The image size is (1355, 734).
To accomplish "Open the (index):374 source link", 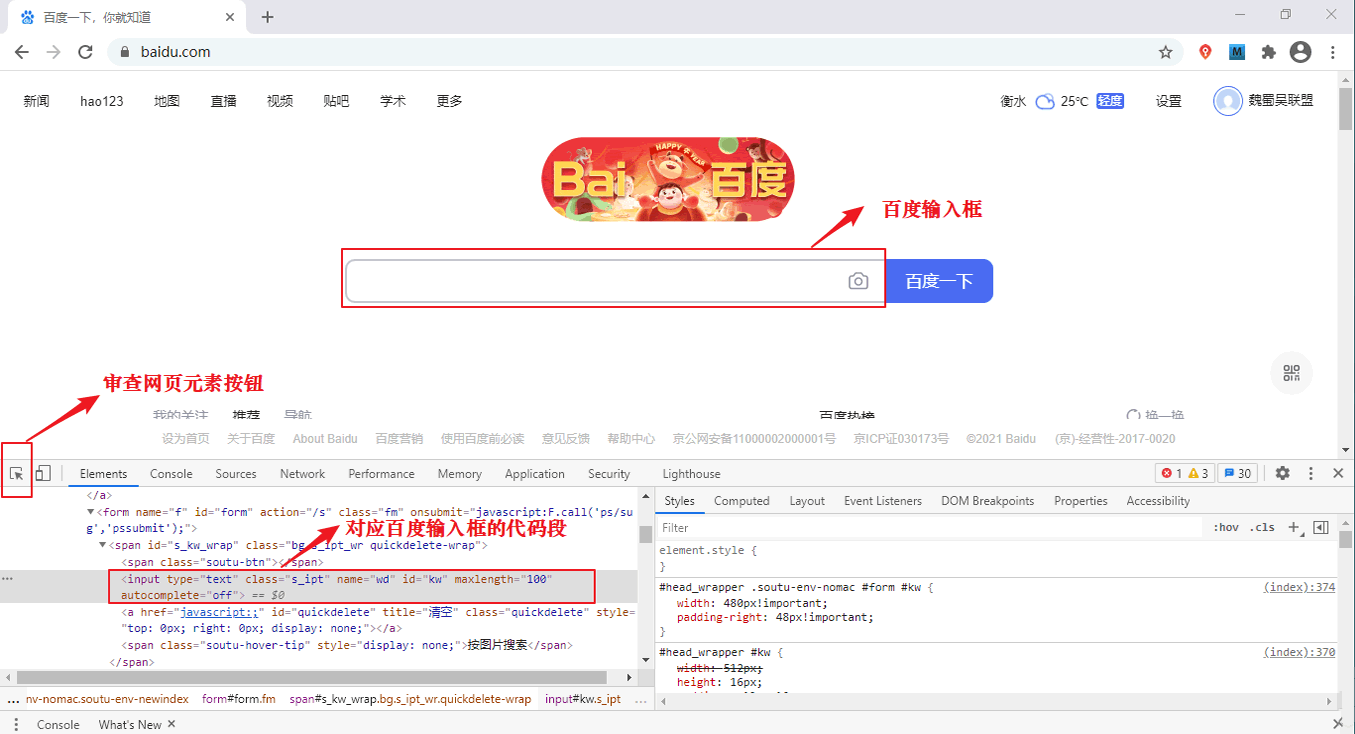I will tap(1299, 587).
